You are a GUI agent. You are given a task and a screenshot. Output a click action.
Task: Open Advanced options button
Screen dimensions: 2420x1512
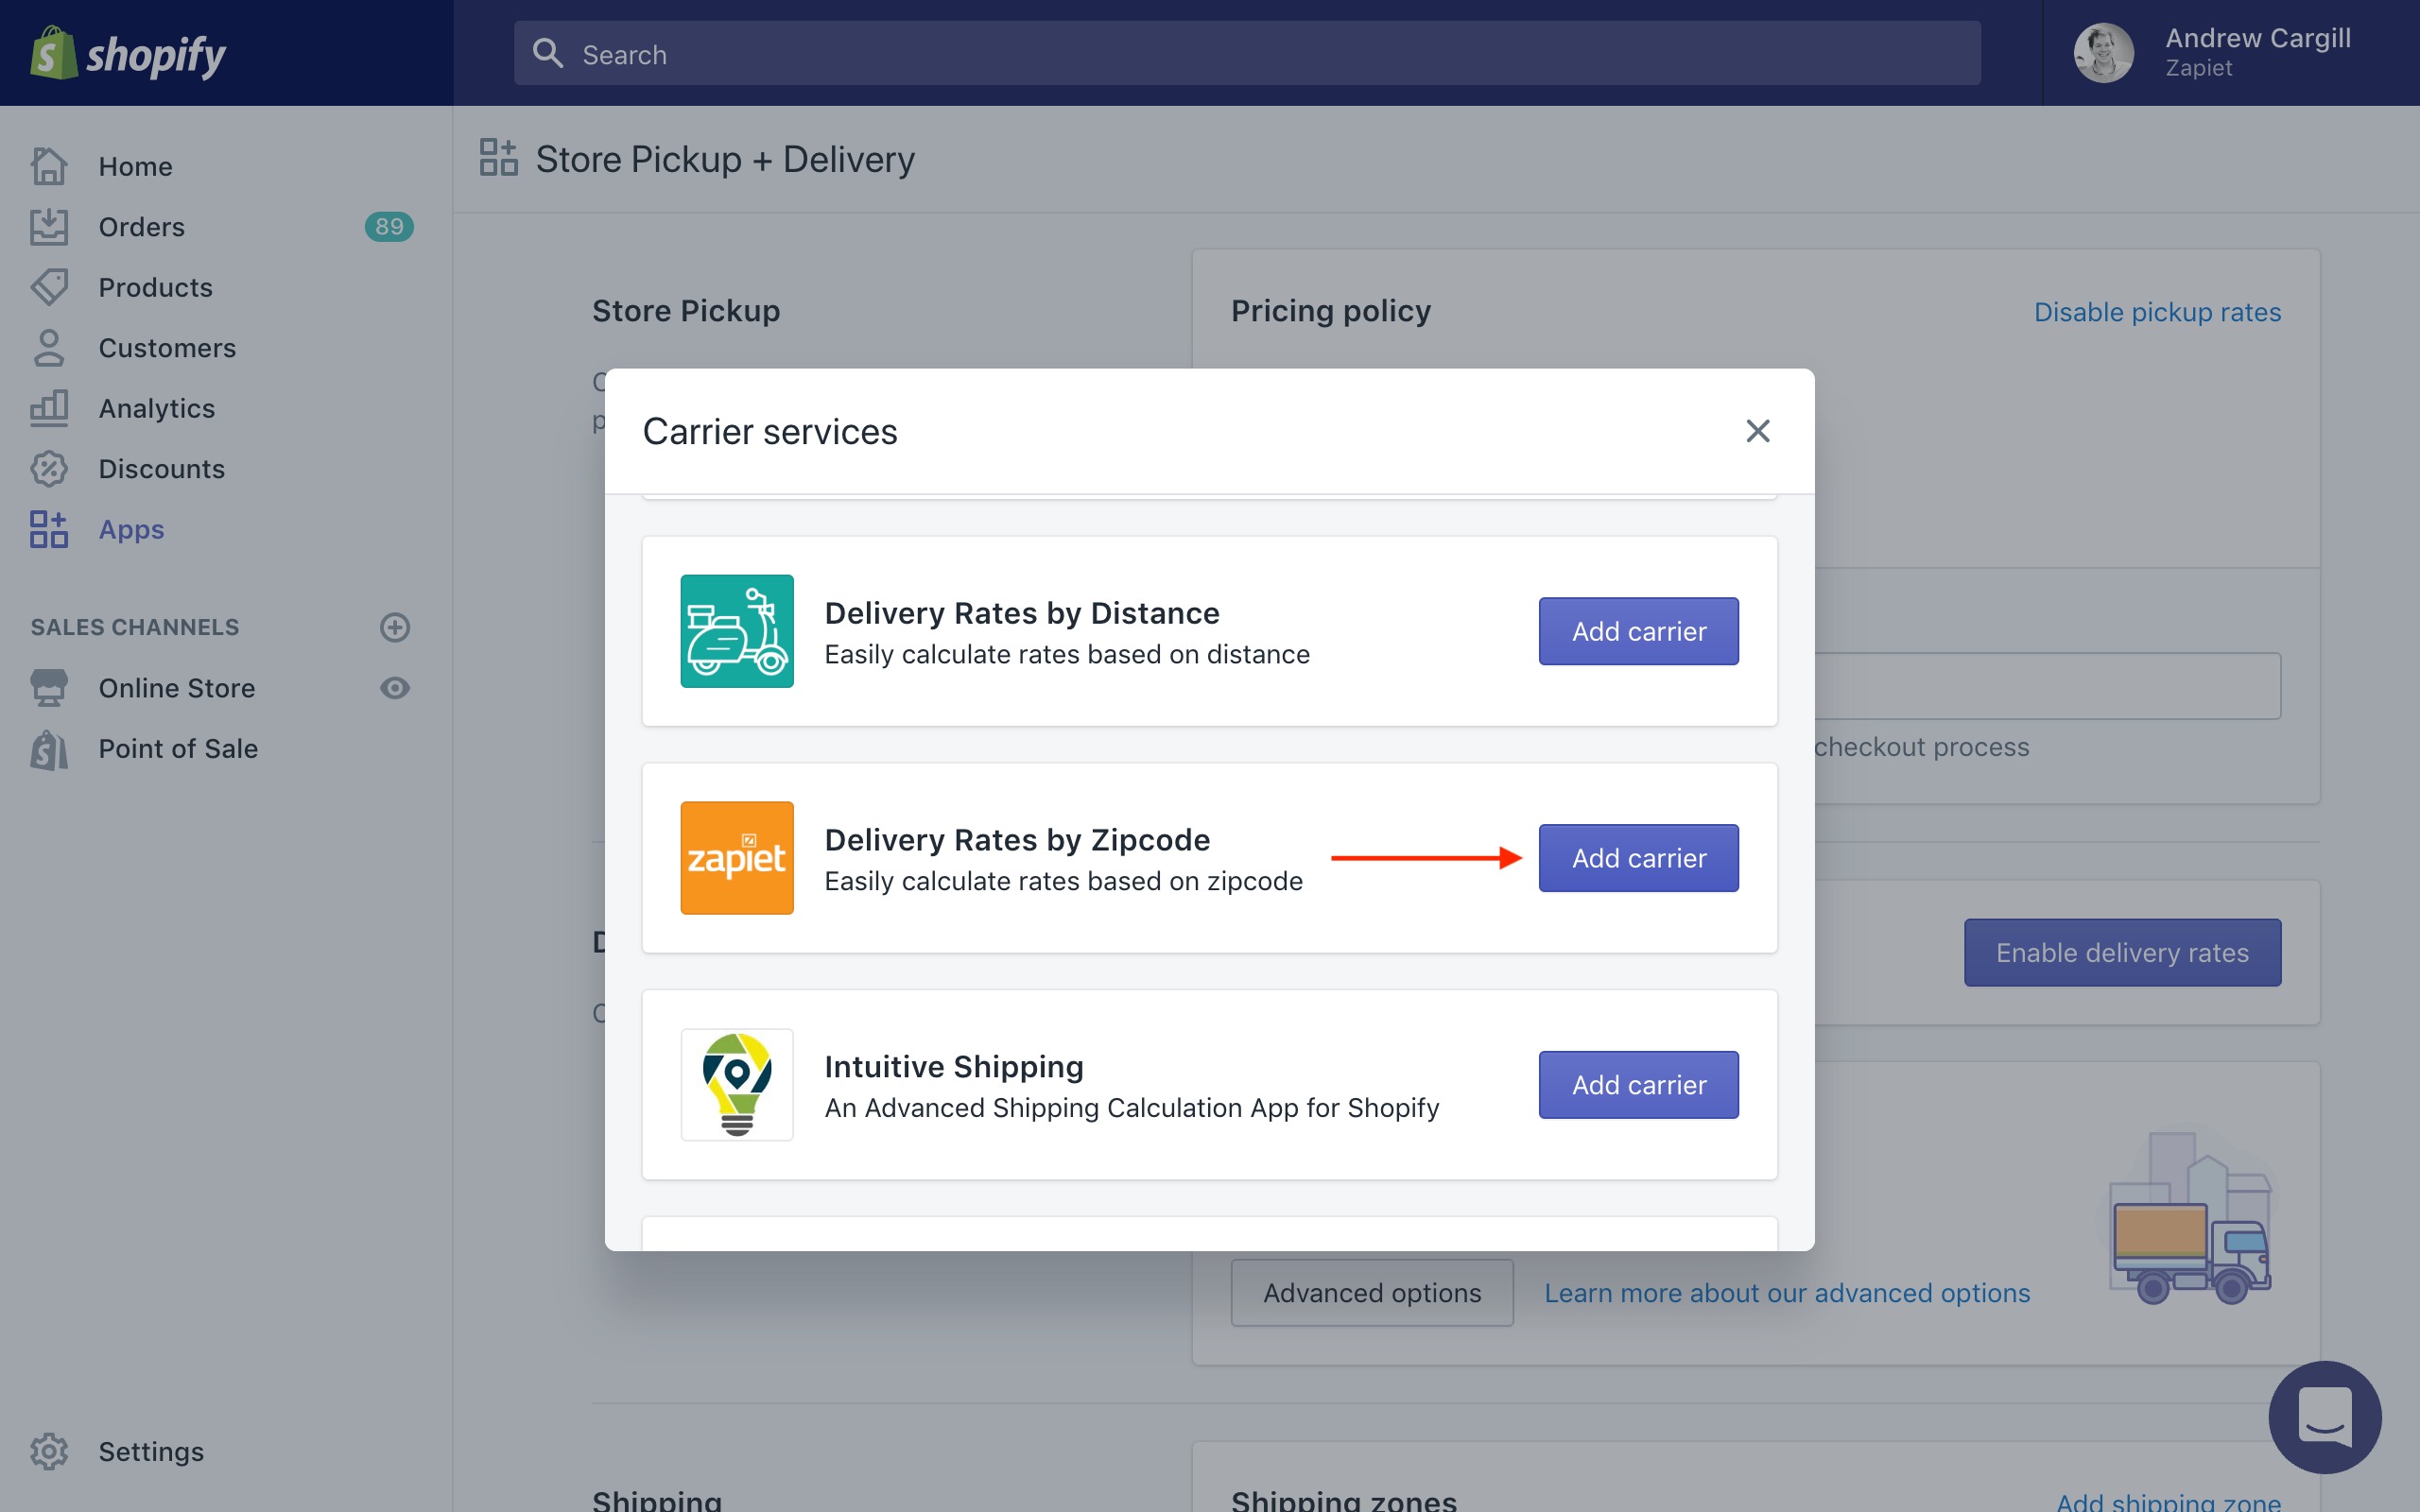1372,1293
